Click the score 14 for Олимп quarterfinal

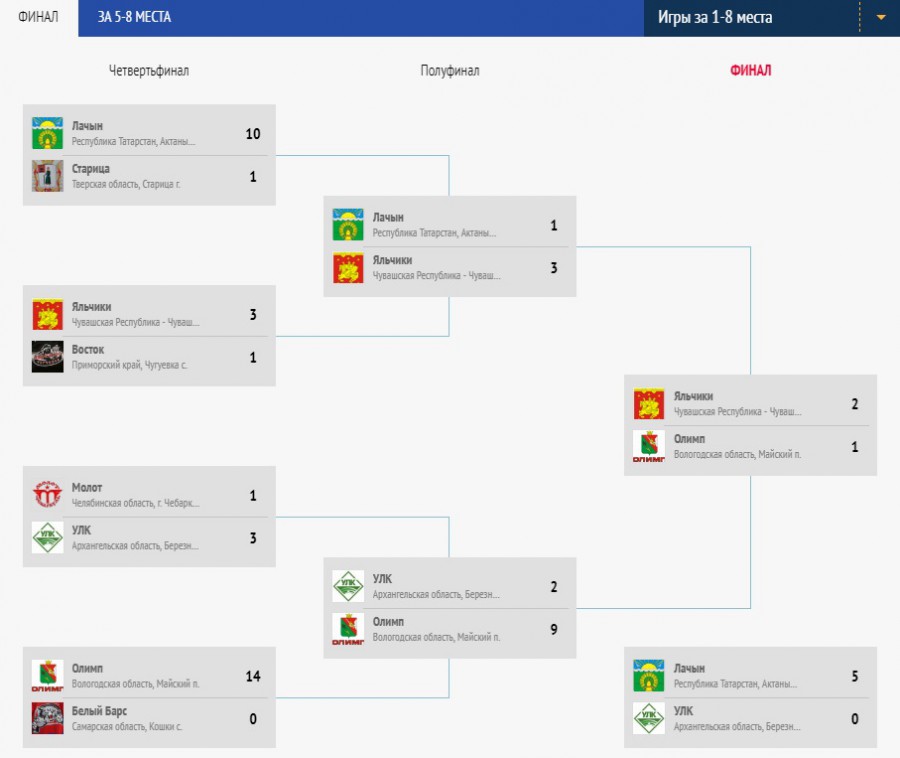(253, 677)
